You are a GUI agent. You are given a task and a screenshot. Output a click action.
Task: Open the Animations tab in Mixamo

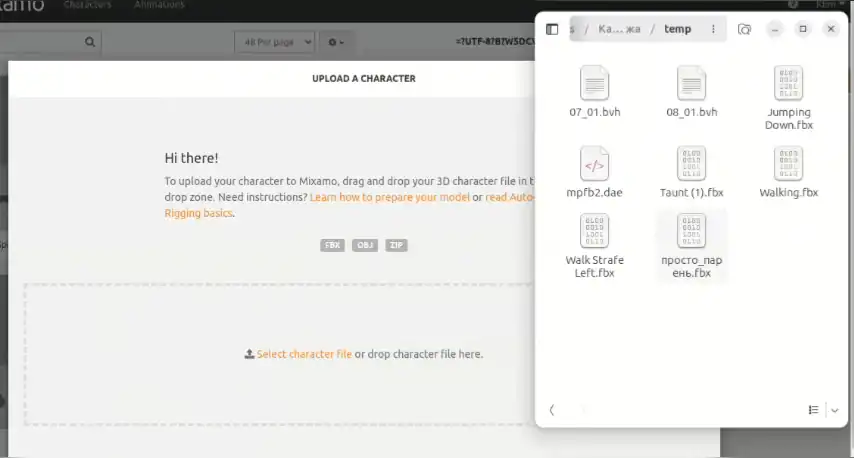[159, 5]
